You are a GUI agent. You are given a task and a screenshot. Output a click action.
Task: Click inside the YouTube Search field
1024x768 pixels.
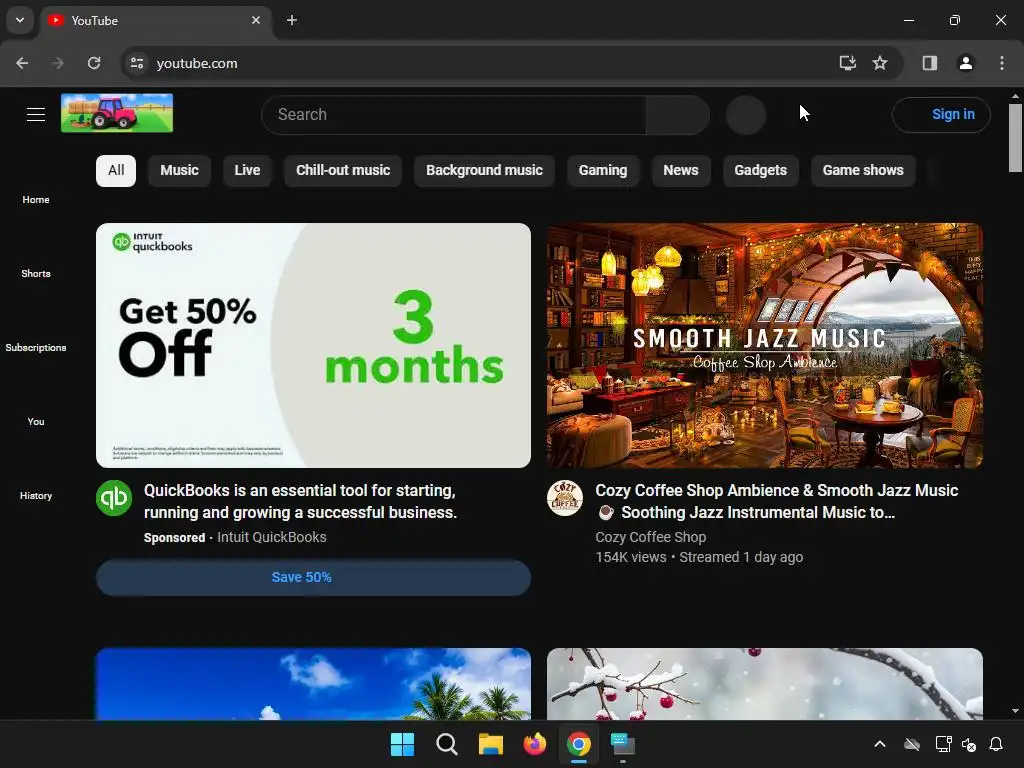[x=453, y=115]
